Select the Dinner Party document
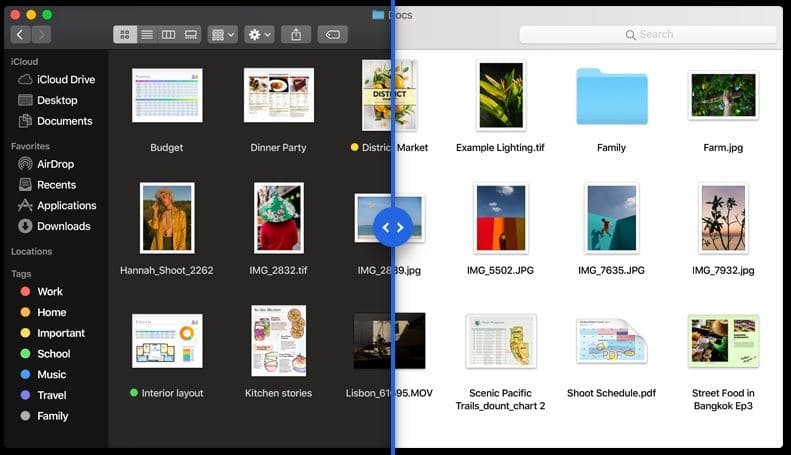Viewport: 791px width, 455px height. click(278, 95)
